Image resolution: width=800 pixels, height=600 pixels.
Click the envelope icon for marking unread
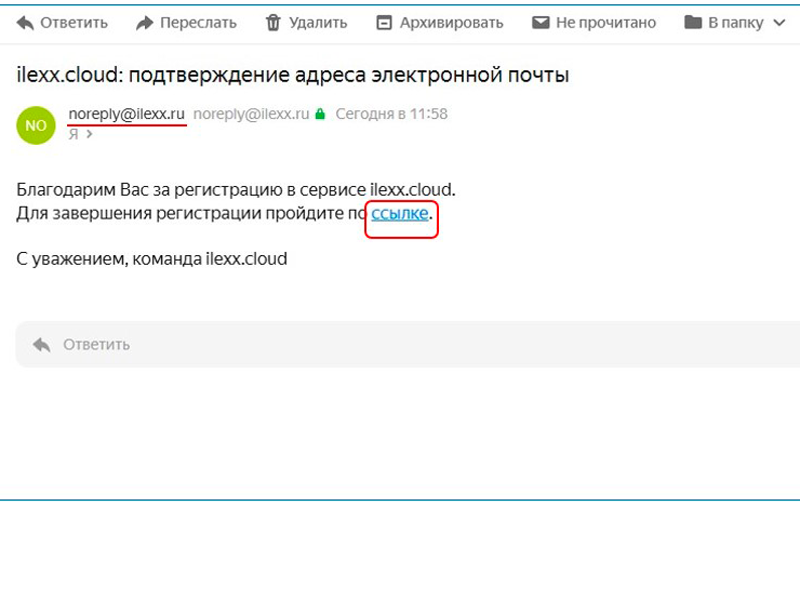pyautogui.click(x=541, y=22)
